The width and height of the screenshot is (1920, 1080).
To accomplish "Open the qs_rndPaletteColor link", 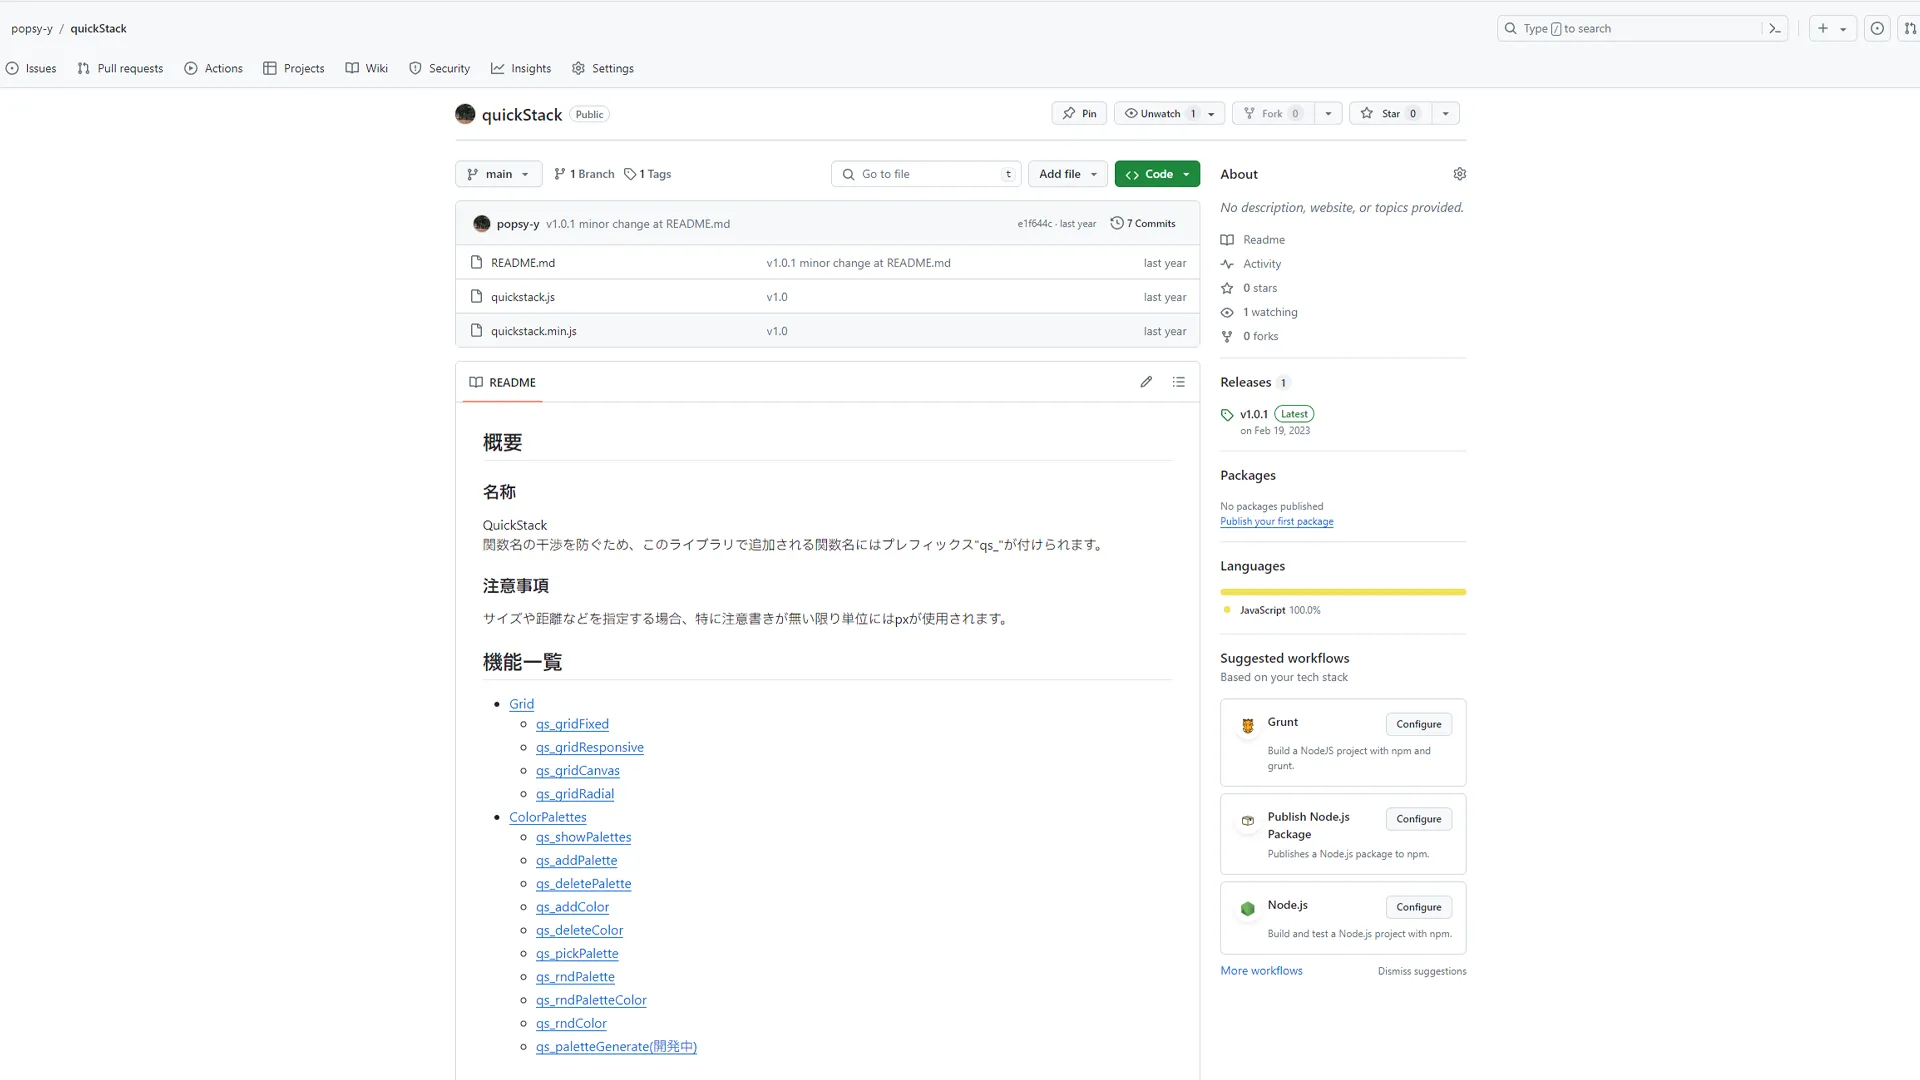I will pos(591,1000).
